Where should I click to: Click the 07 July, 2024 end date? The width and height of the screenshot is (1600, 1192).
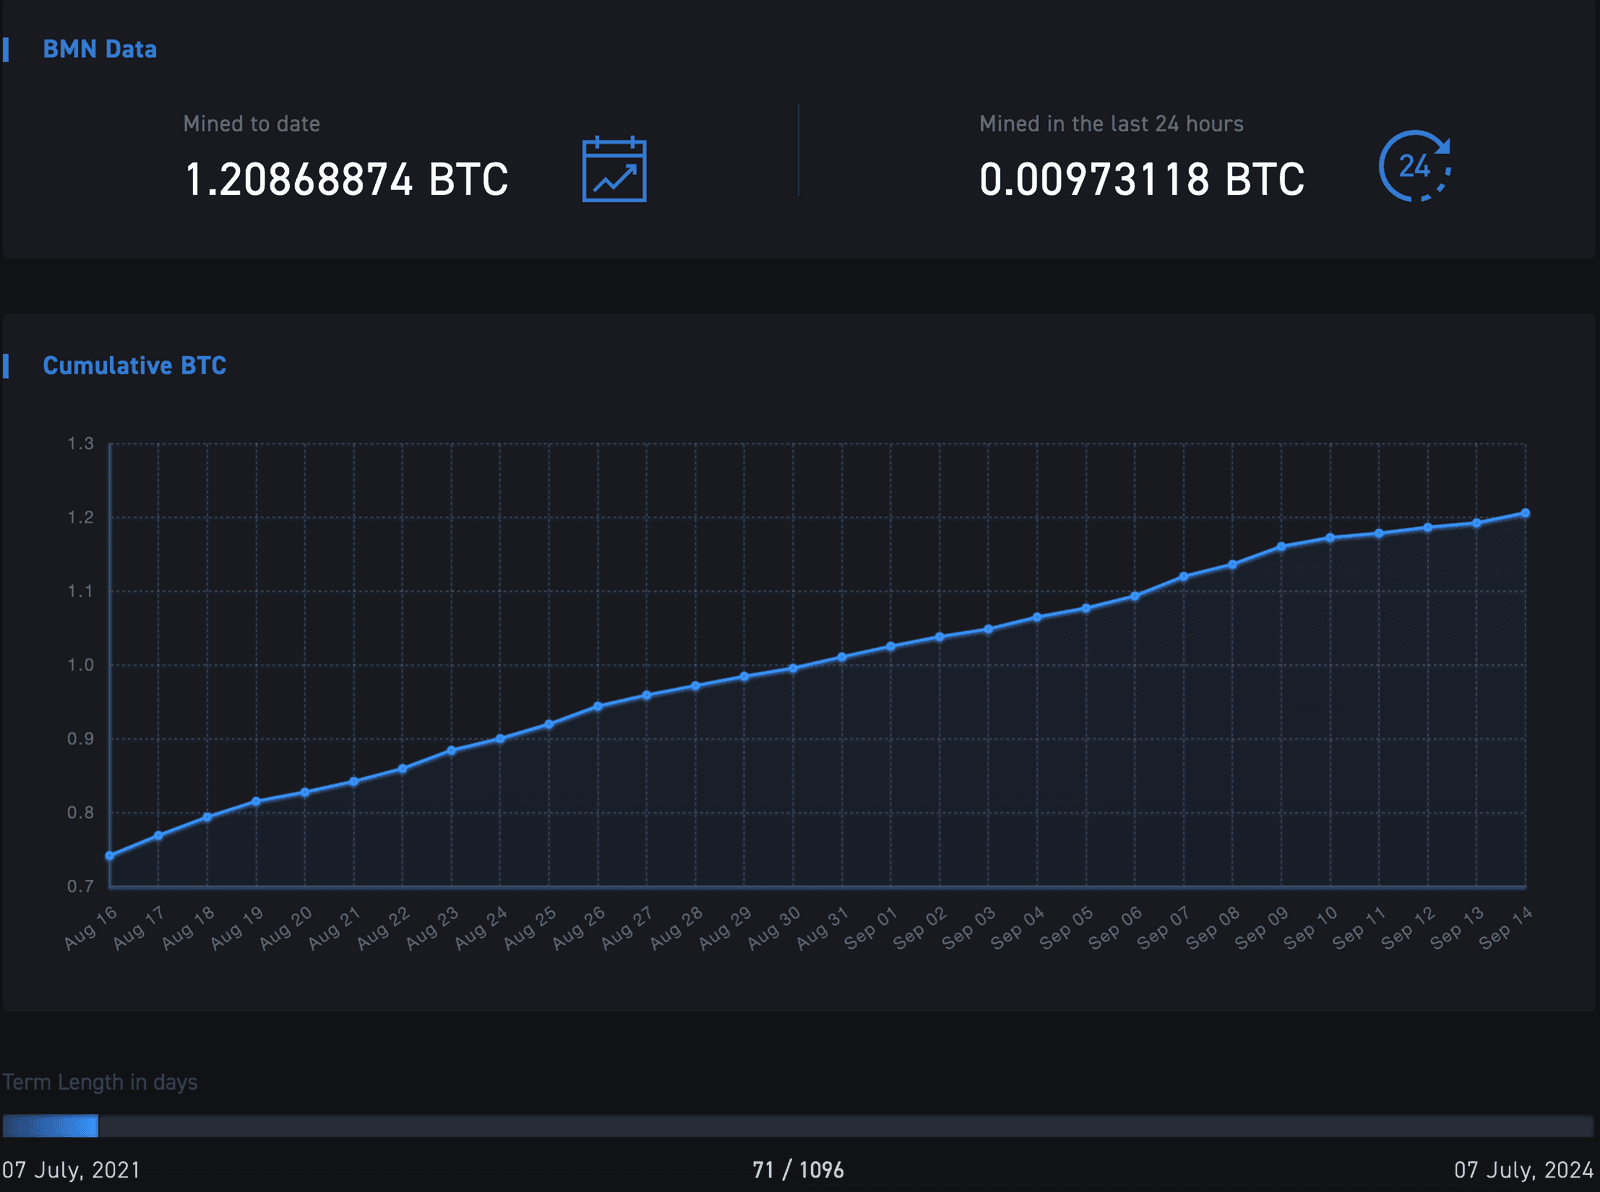(x=1523, y=1170)
